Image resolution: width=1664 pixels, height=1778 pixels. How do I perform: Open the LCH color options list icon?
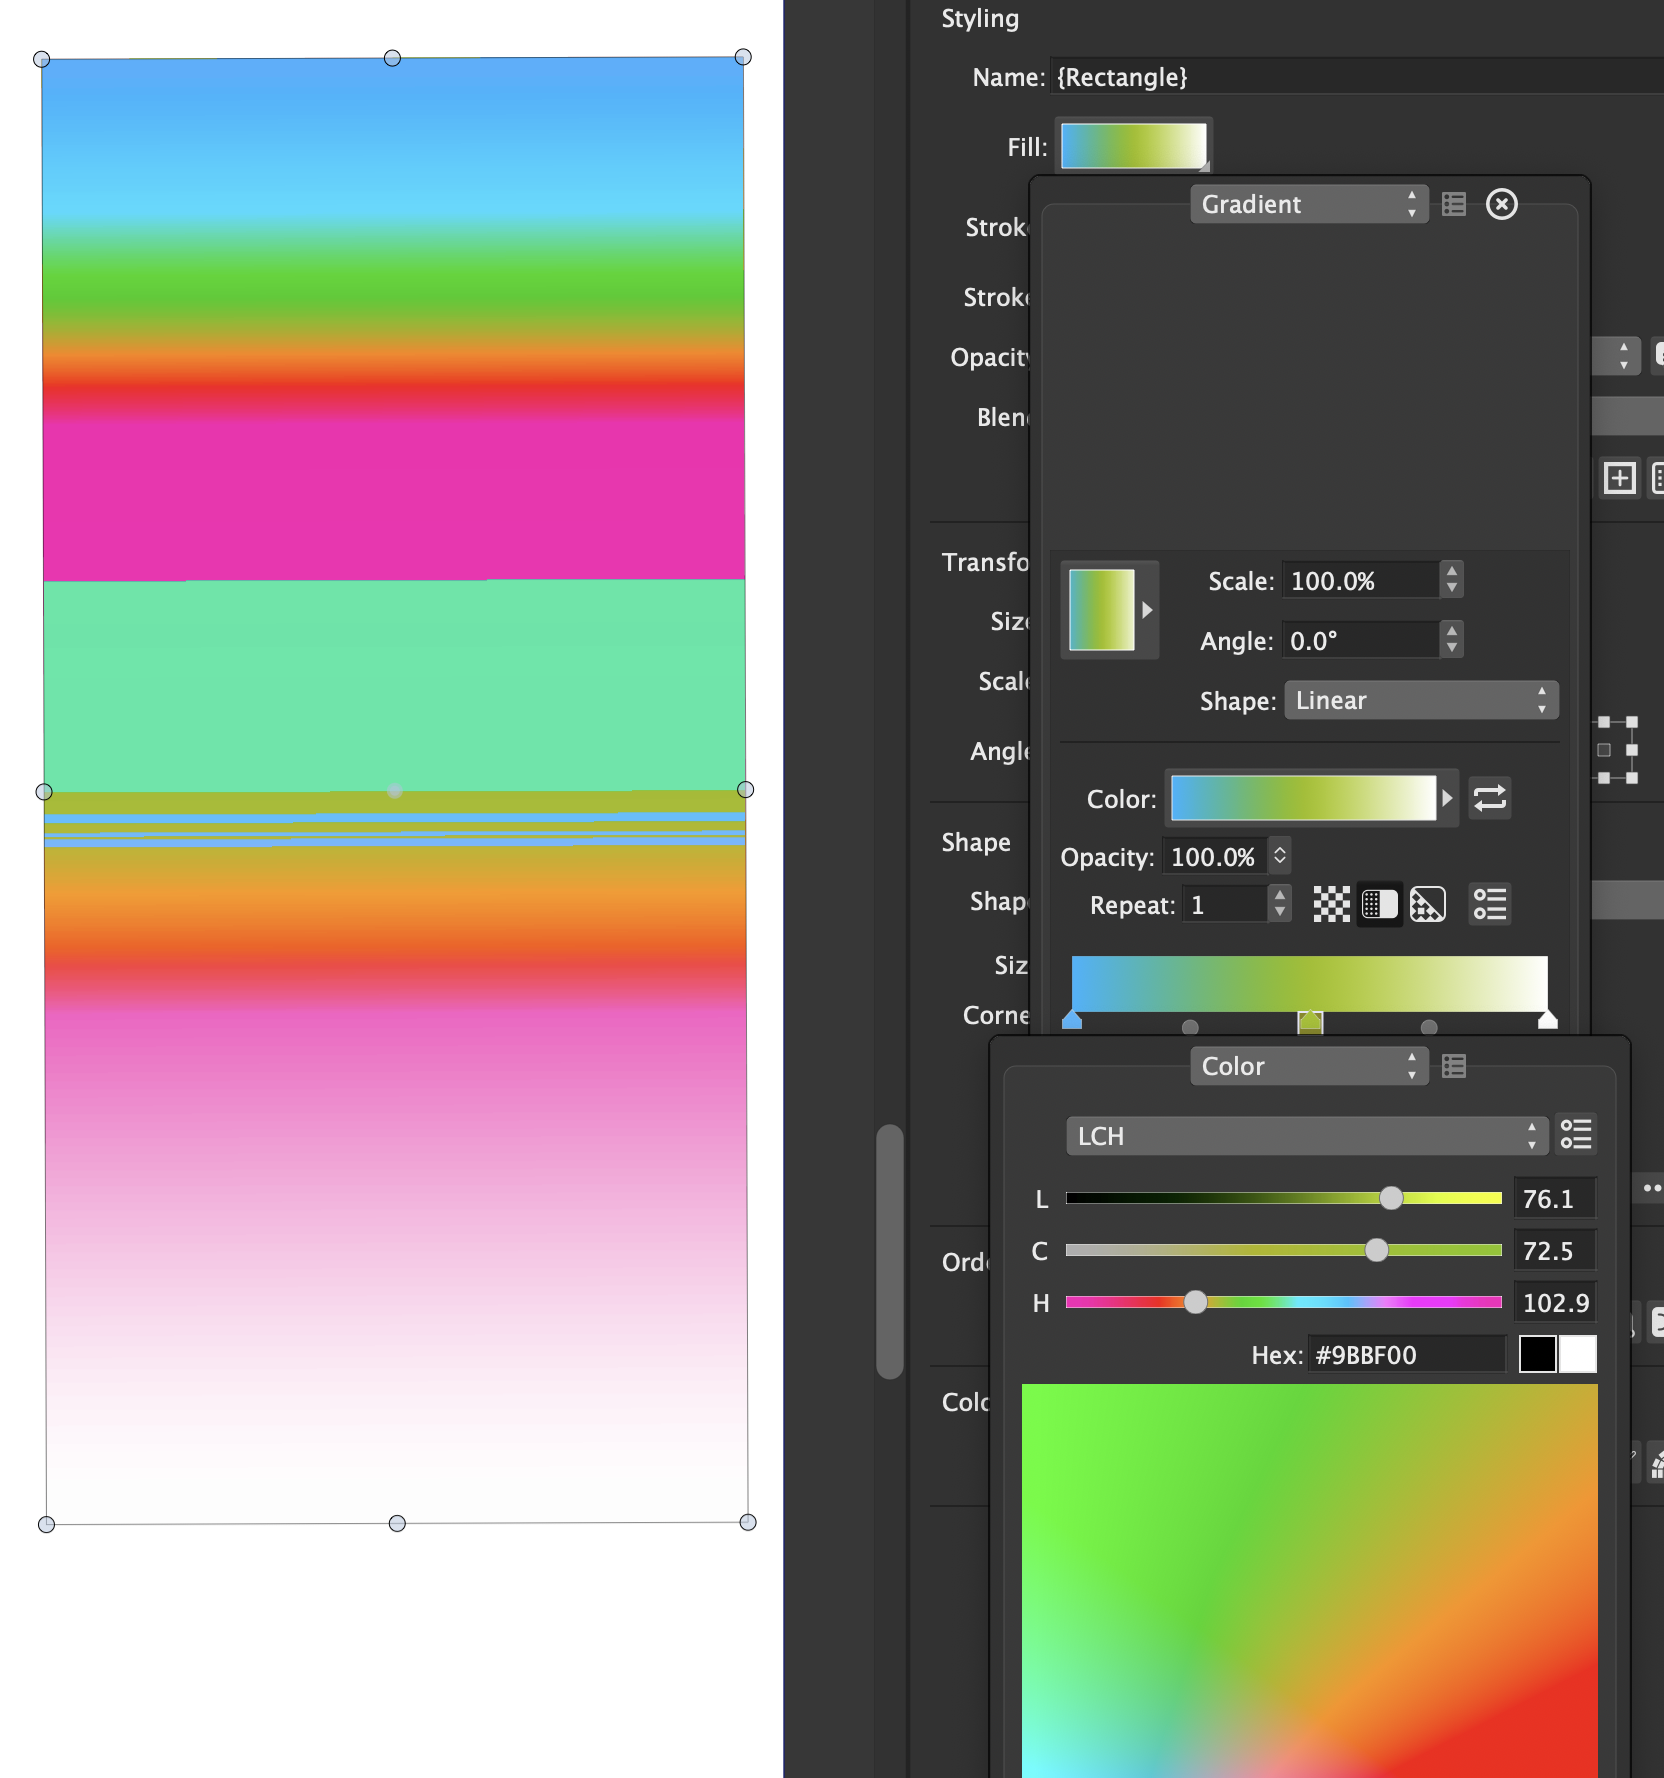coord(1576,1135)
